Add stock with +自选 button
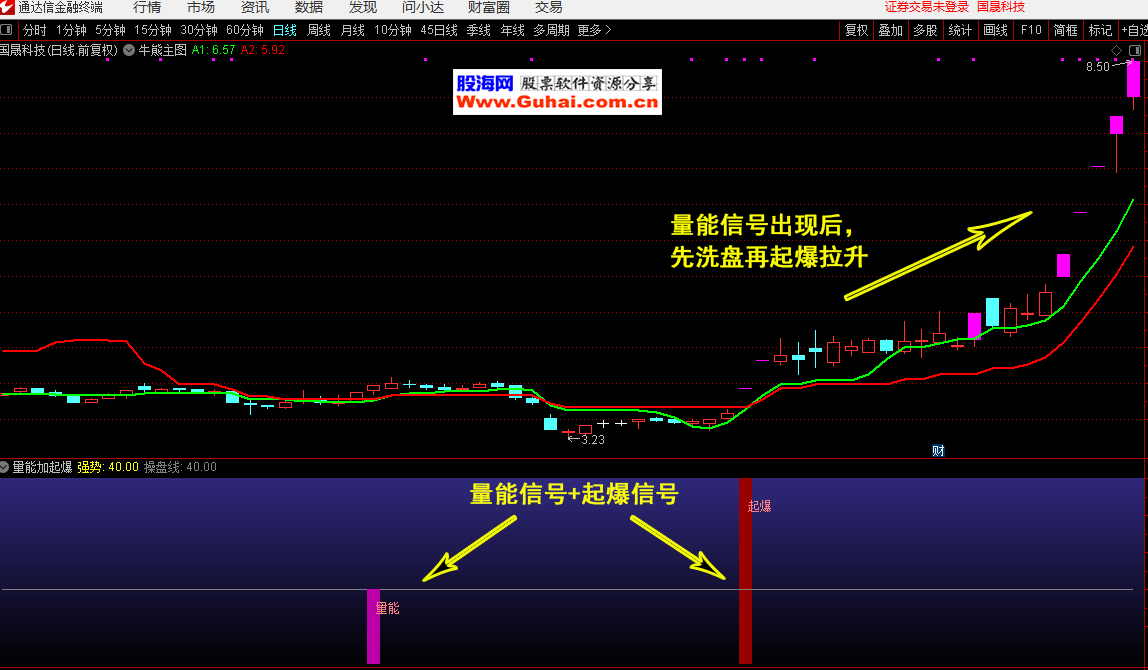This screenshot has height=670, width=1148. click(1134, 30)
